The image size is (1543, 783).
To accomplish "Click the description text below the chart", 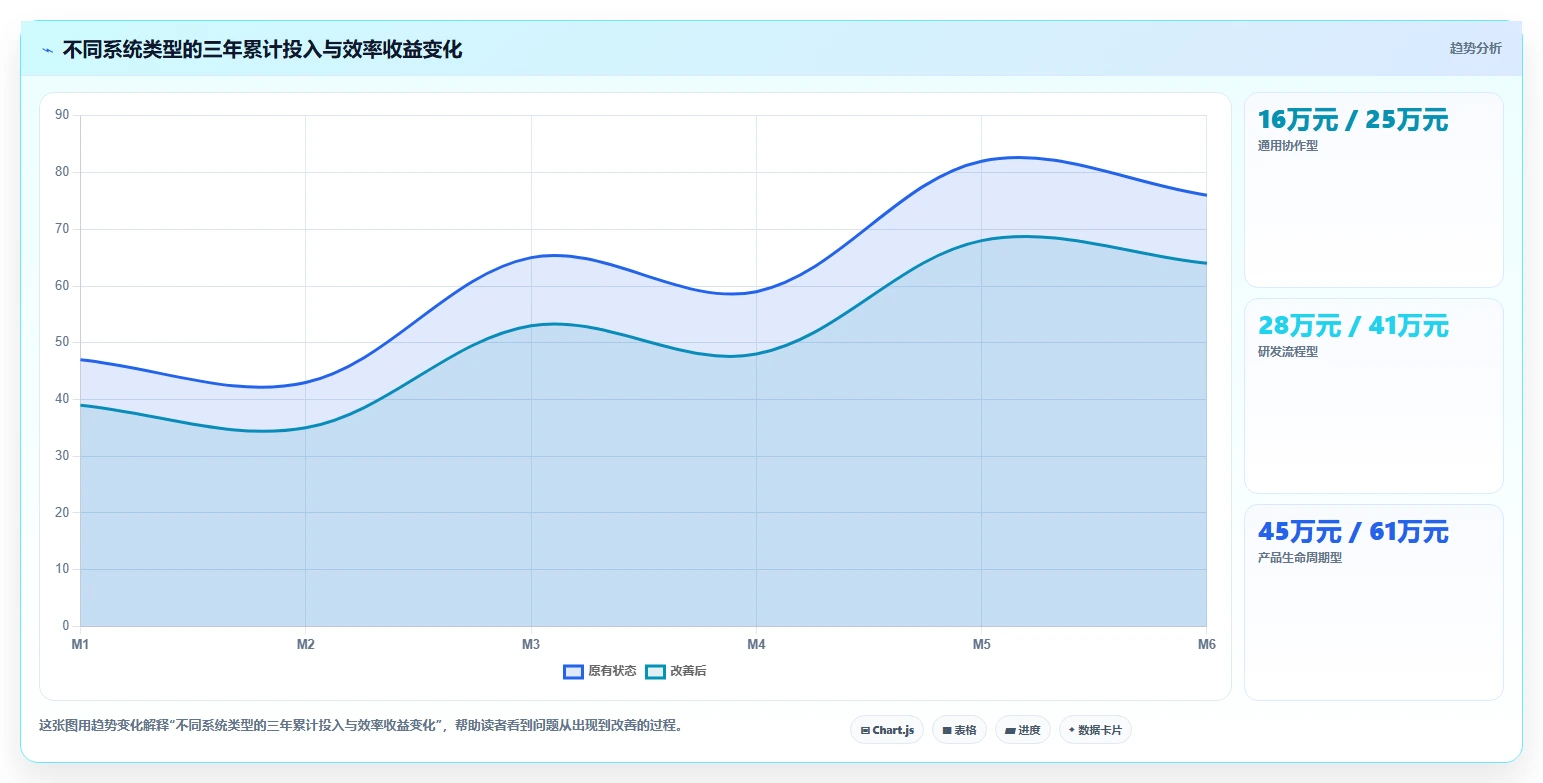I will 363,726.
